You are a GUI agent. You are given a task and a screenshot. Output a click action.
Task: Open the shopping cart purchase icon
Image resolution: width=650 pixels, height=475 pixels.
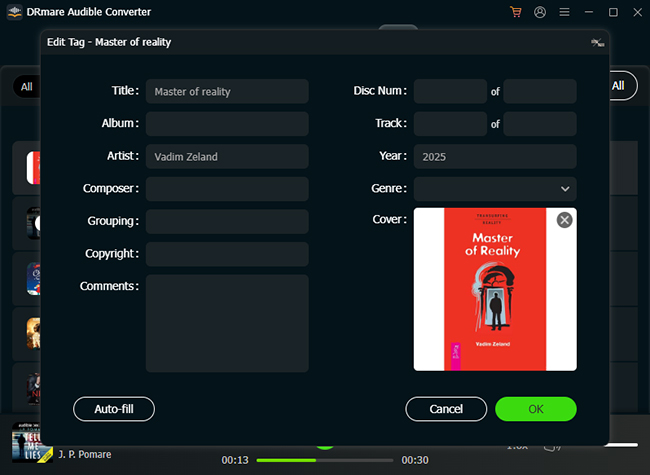coord(516,12)
